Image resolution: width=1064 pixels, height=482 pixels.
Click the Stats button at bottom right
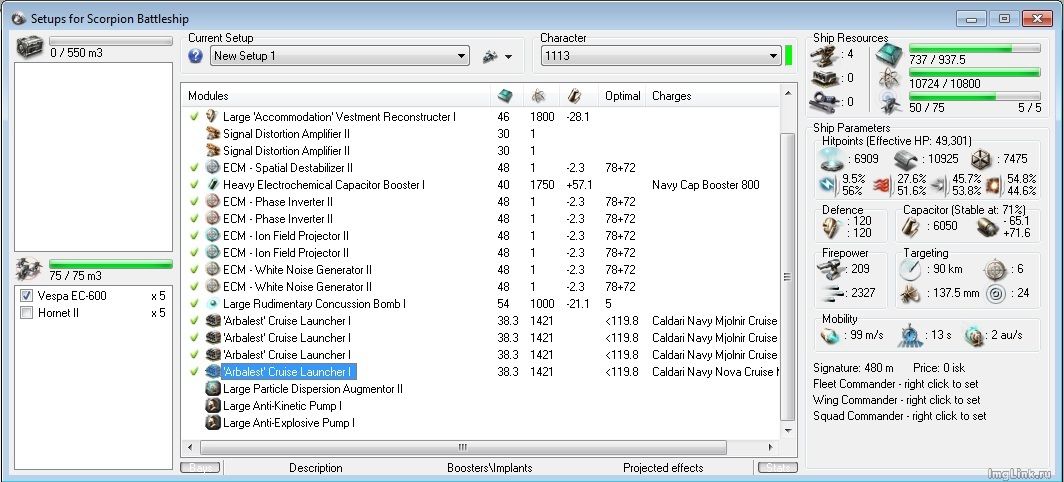click(x=778, y=468)
